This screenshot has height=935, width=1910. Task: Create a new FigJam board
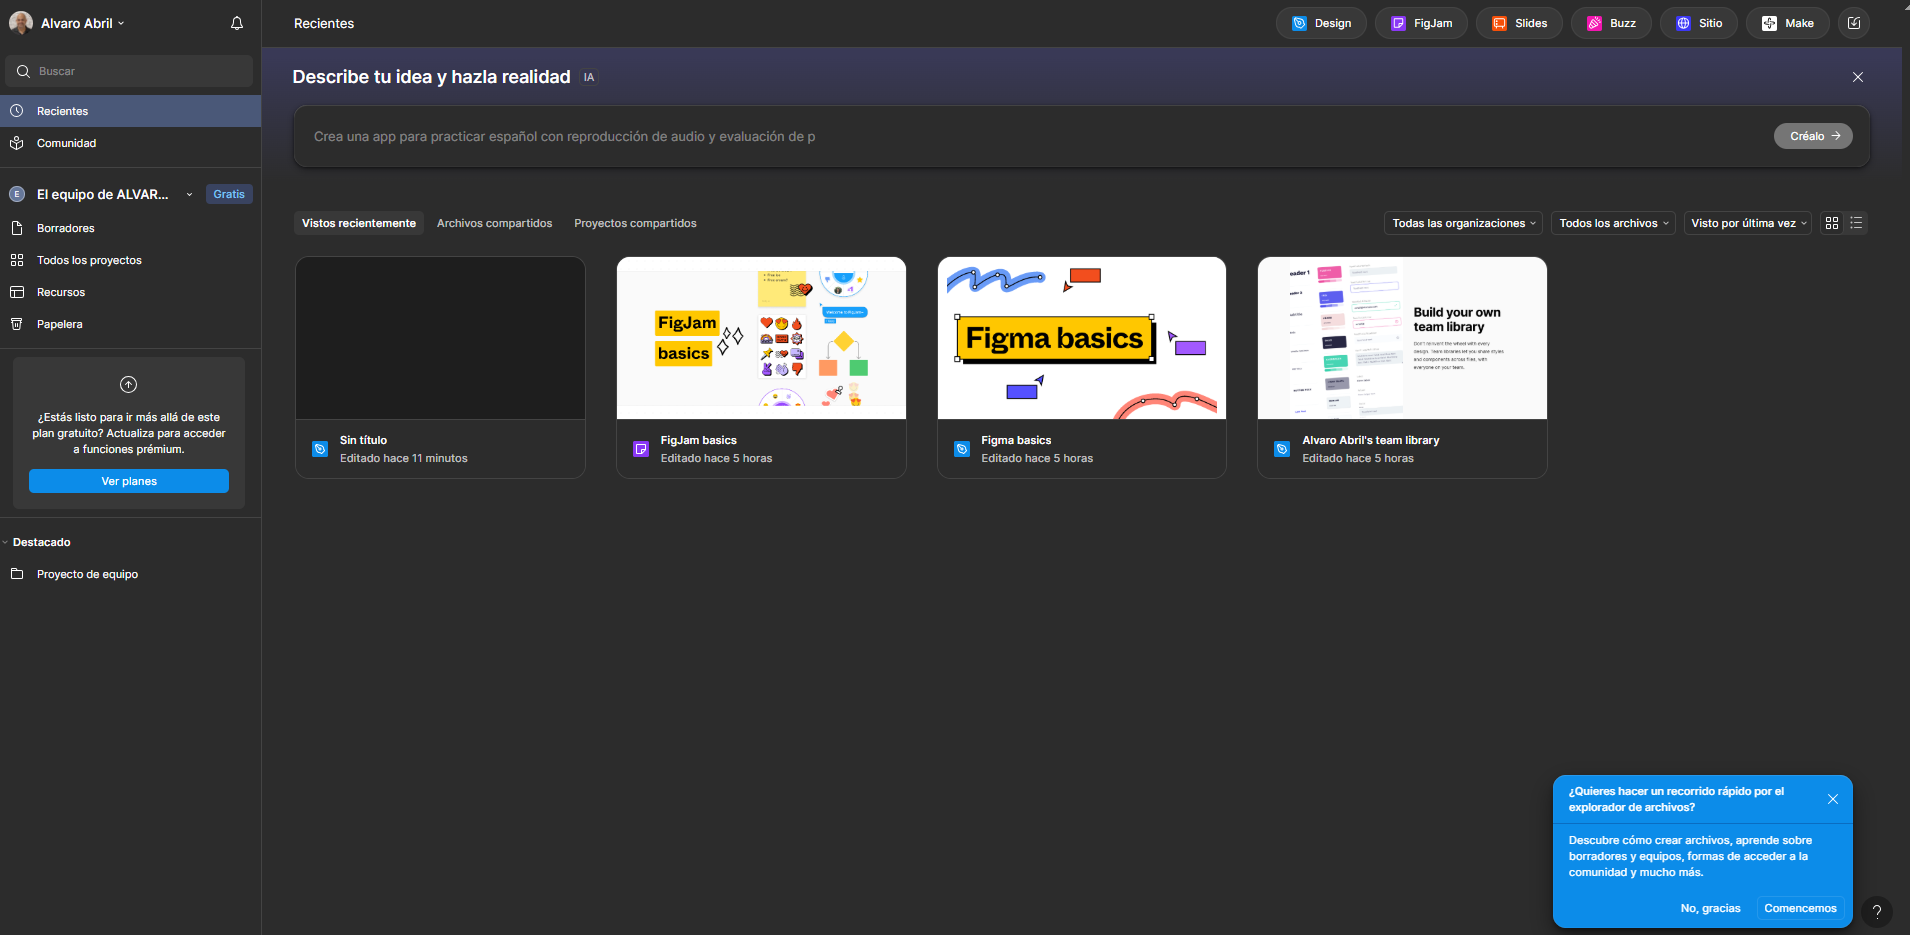1421,23
